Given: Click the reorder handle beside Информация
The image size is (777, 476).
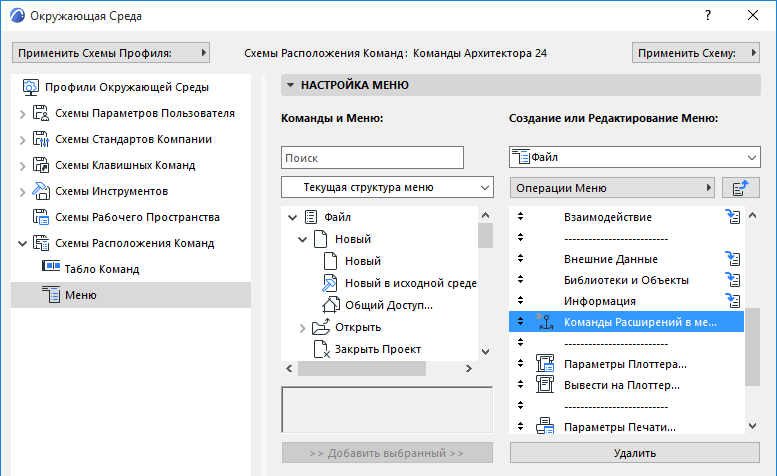Looking at the screenshot, I should click(521, 300).
